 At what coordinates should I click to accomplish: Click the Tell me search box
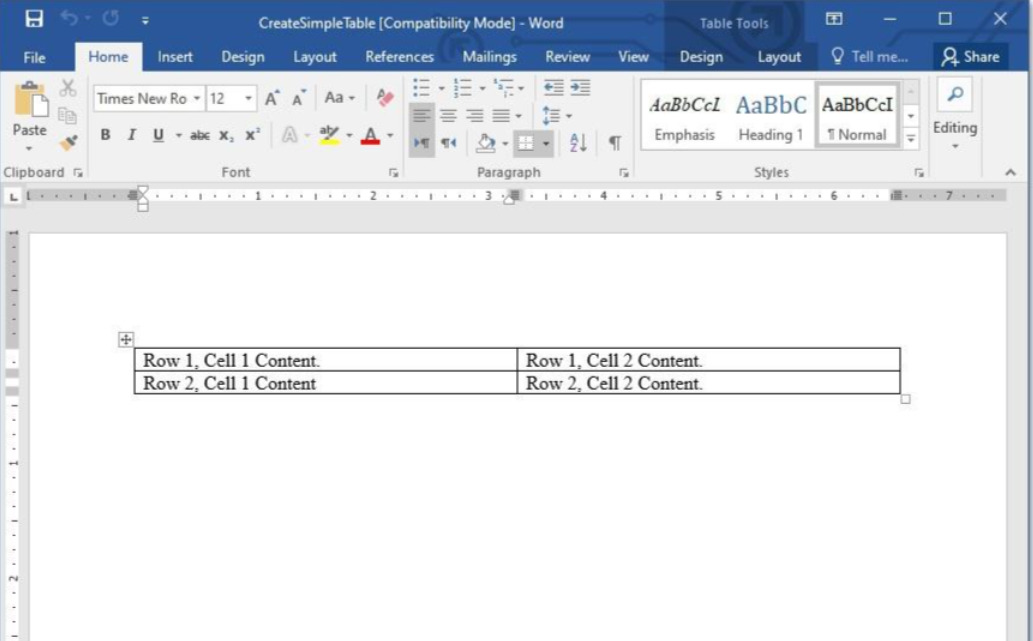point(870,57)
